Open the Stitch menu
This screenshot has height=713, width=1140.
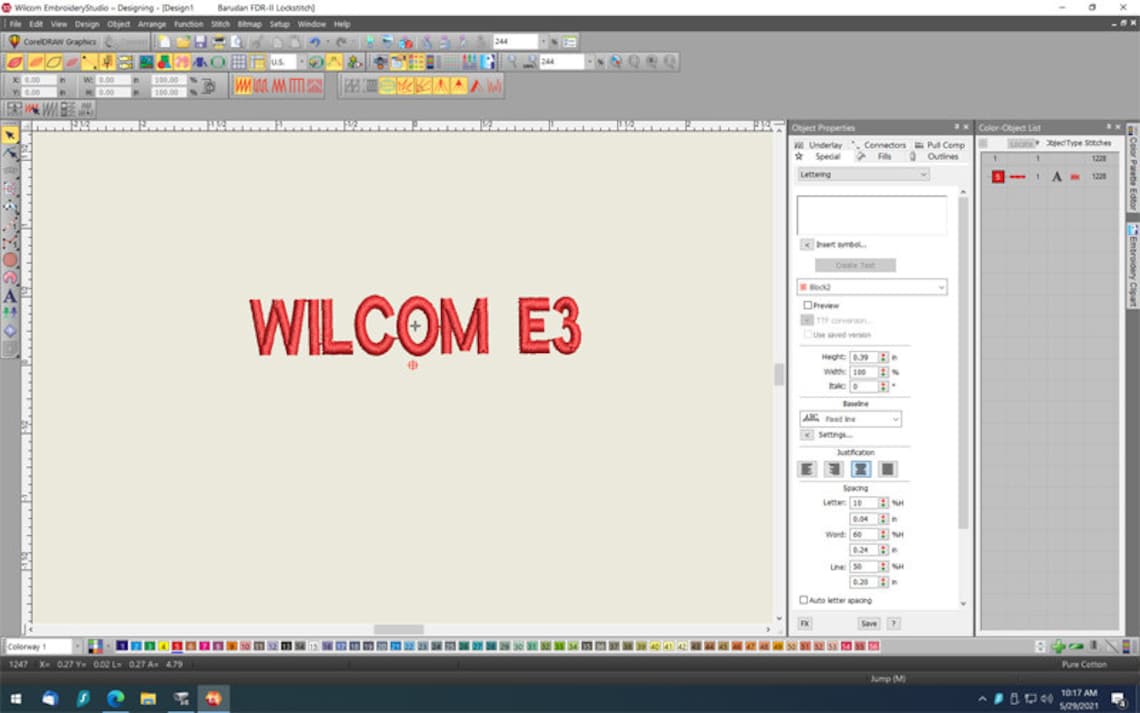219,24
